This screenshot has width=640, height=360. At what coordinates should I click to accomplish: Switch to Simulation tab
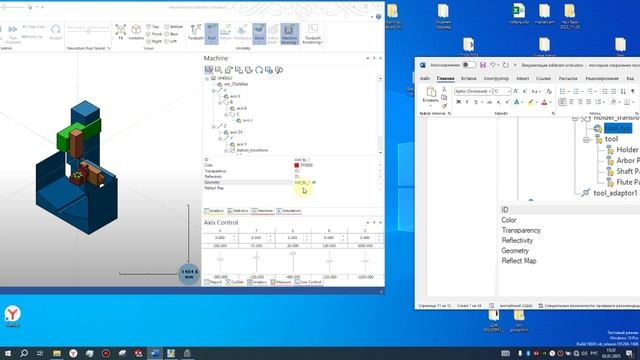(289, 211)
